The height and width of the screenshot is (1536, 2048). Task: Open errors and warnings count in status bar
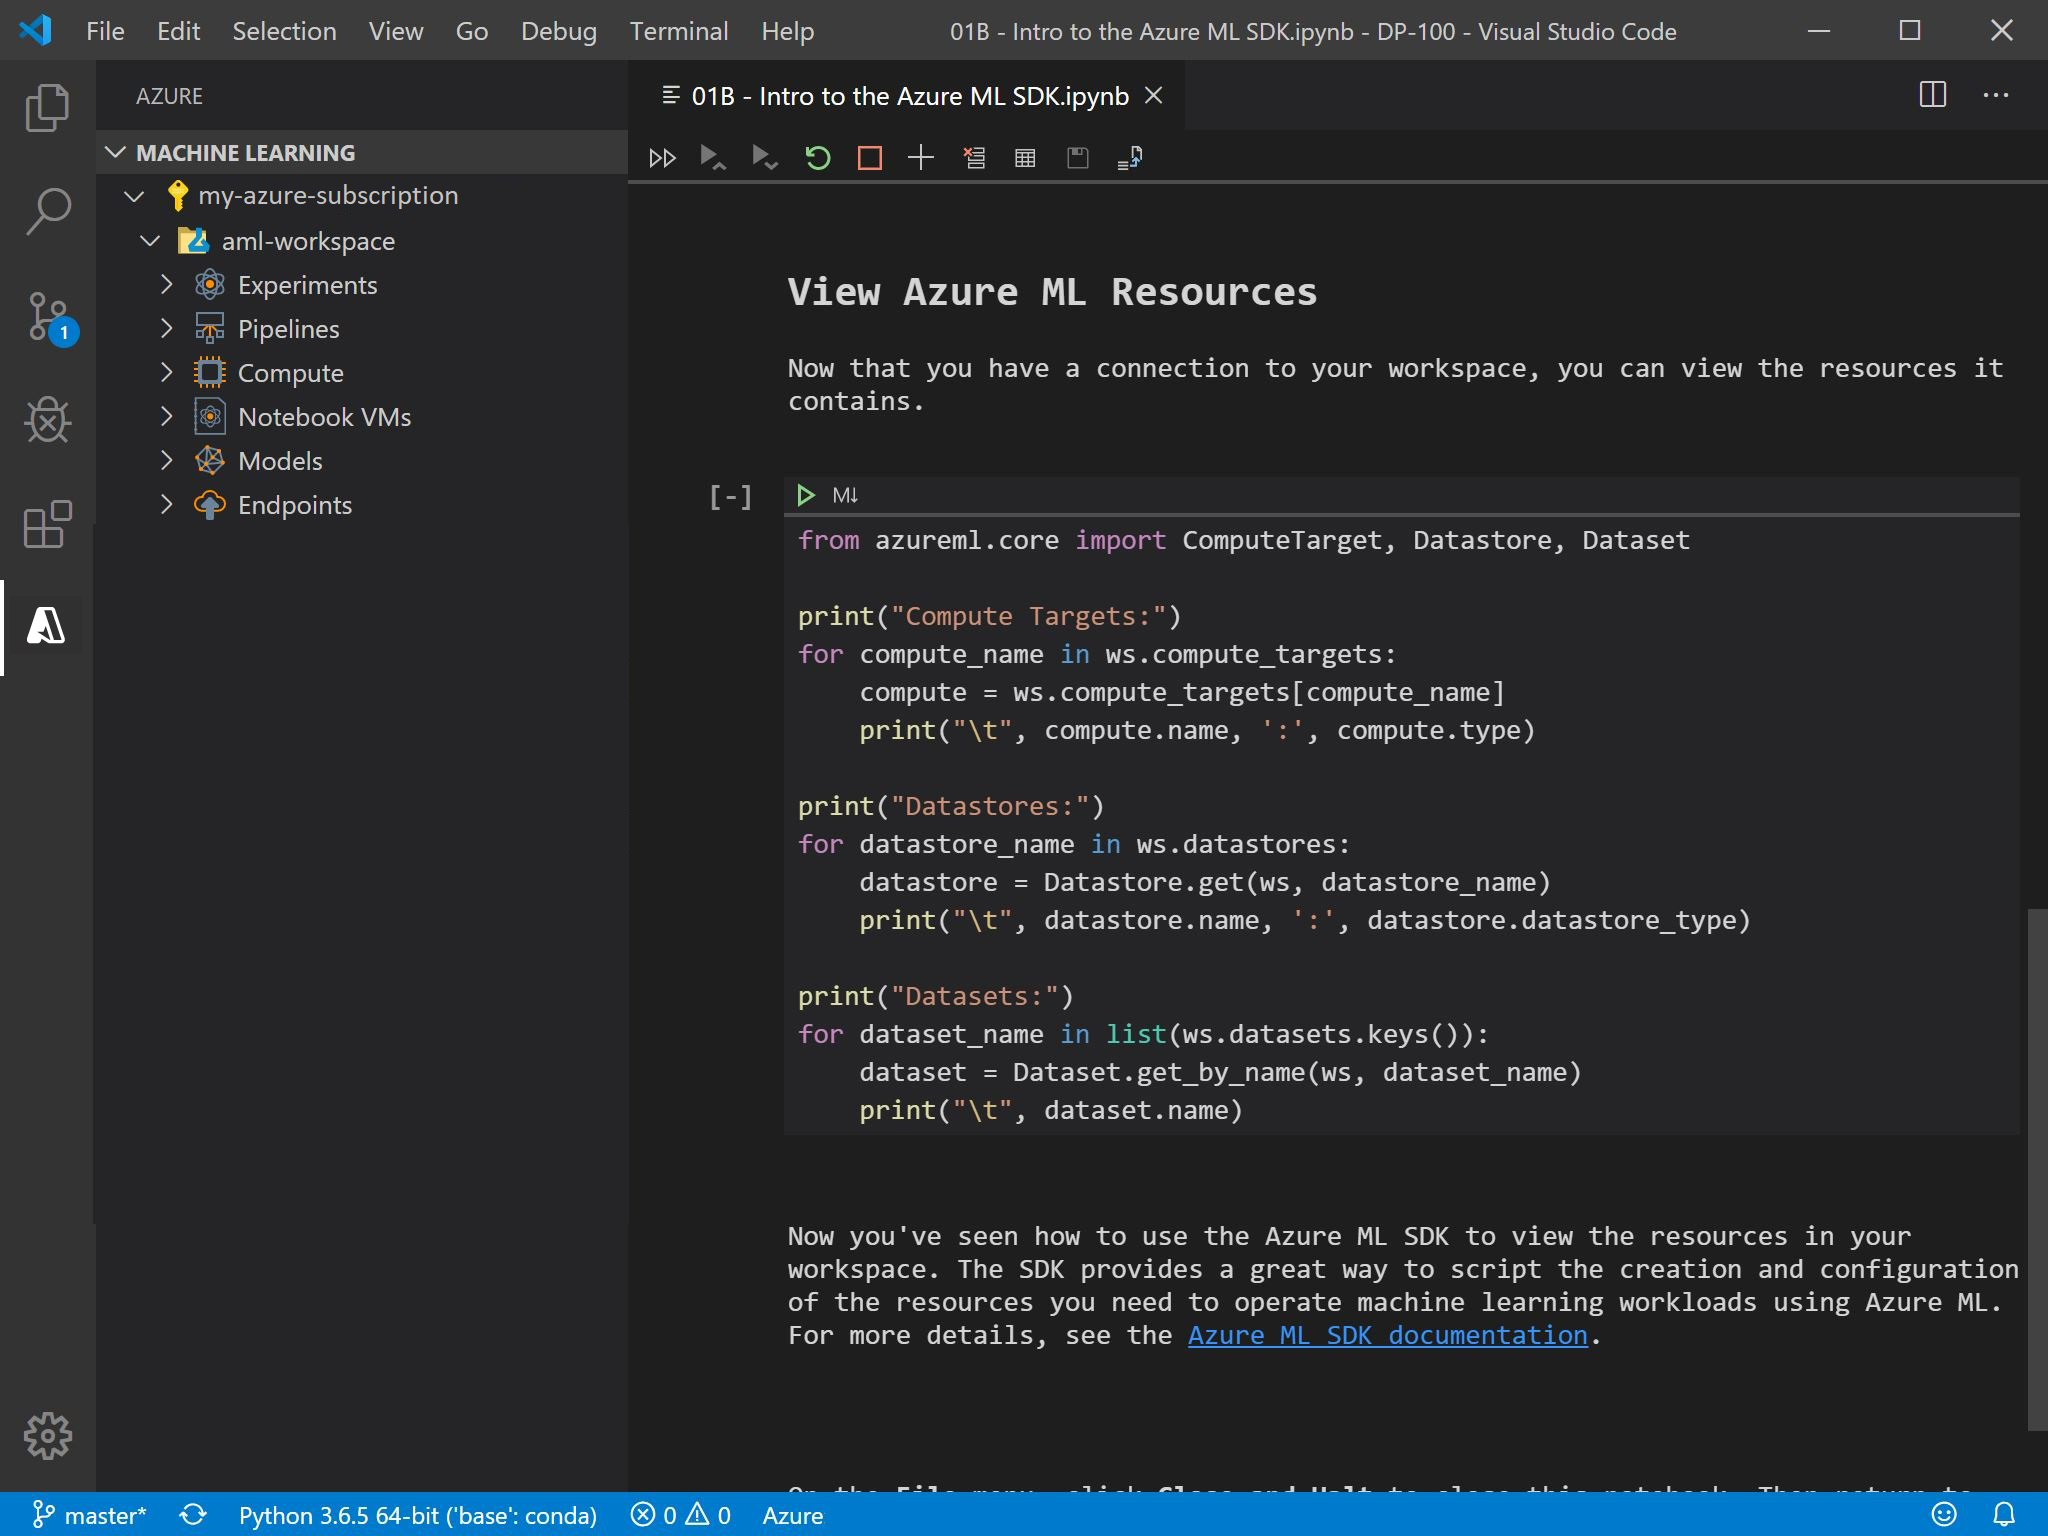[x=680, y=1515]
